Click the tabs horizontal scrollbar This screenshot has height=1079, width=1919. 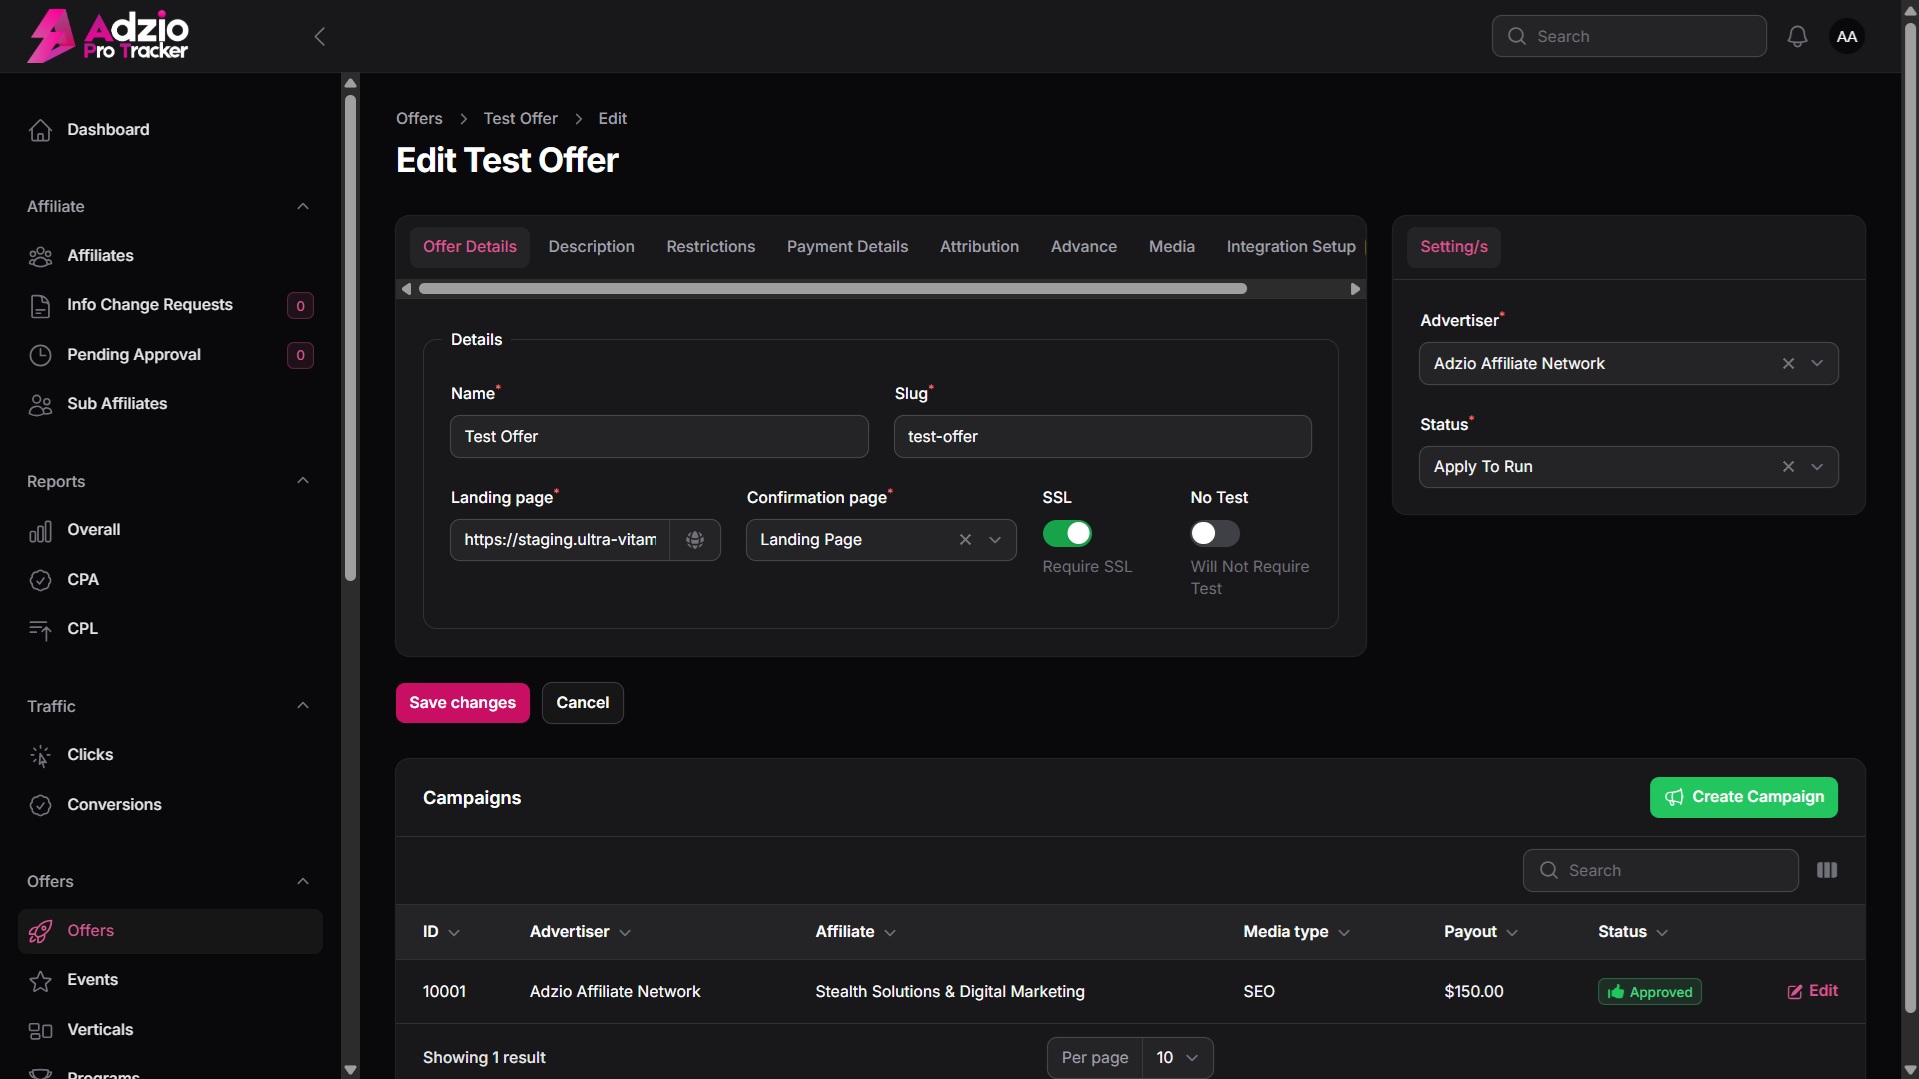(832, 289)
